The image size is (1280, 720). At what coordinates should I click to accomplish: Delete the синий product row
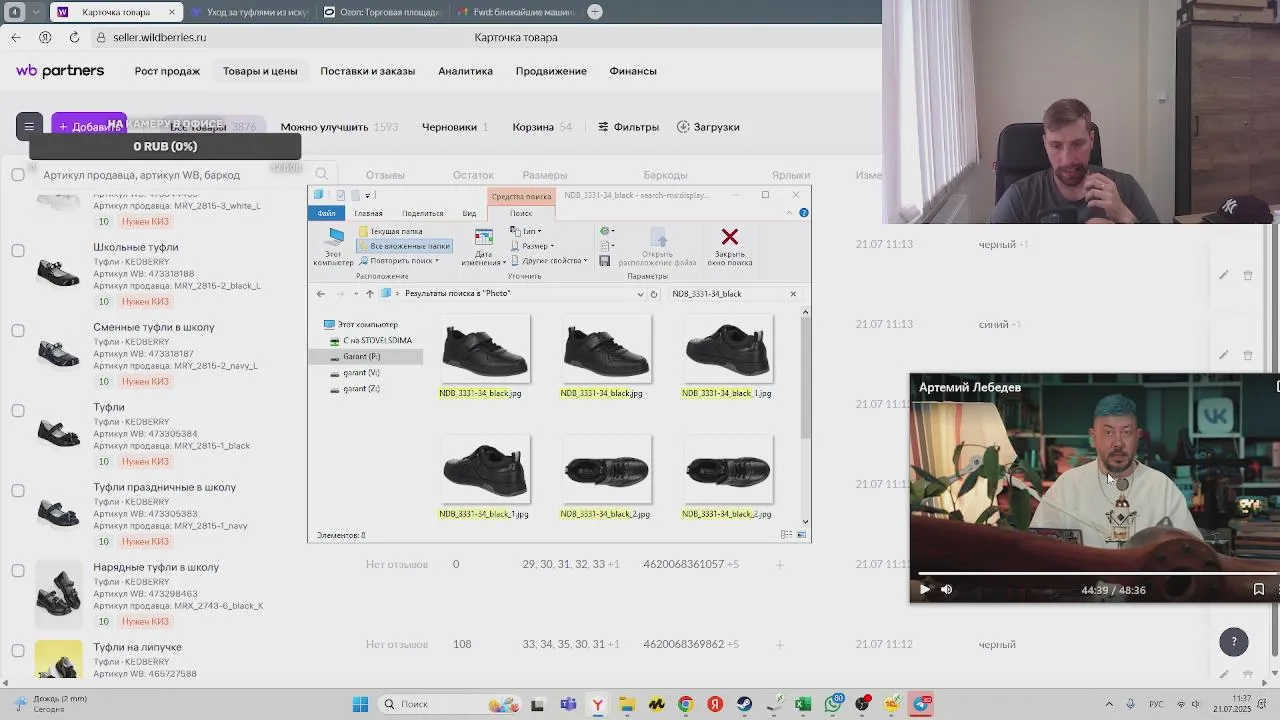point(1248,355)
